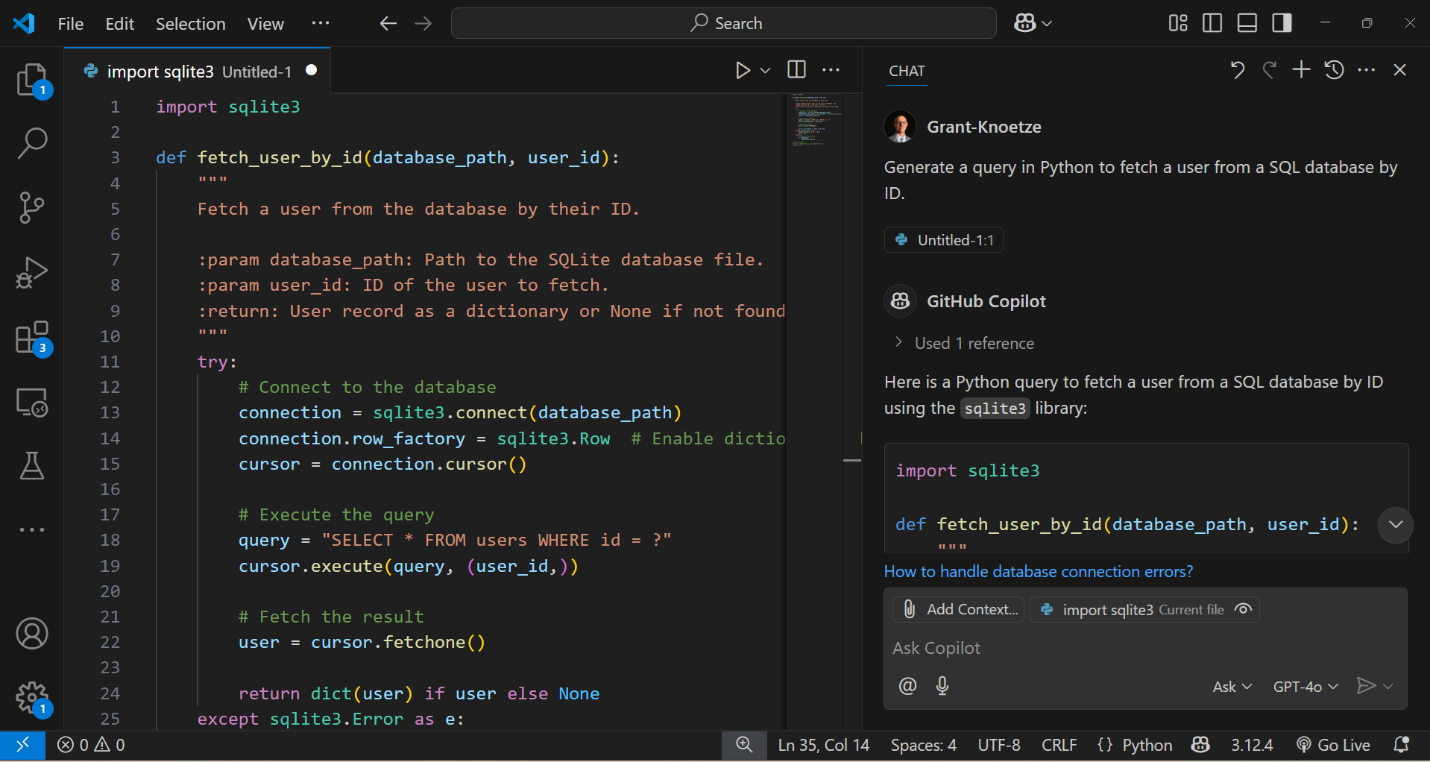Toggle visibility of the current file context
This screenshot has width=1430, height=762.
1243,608
